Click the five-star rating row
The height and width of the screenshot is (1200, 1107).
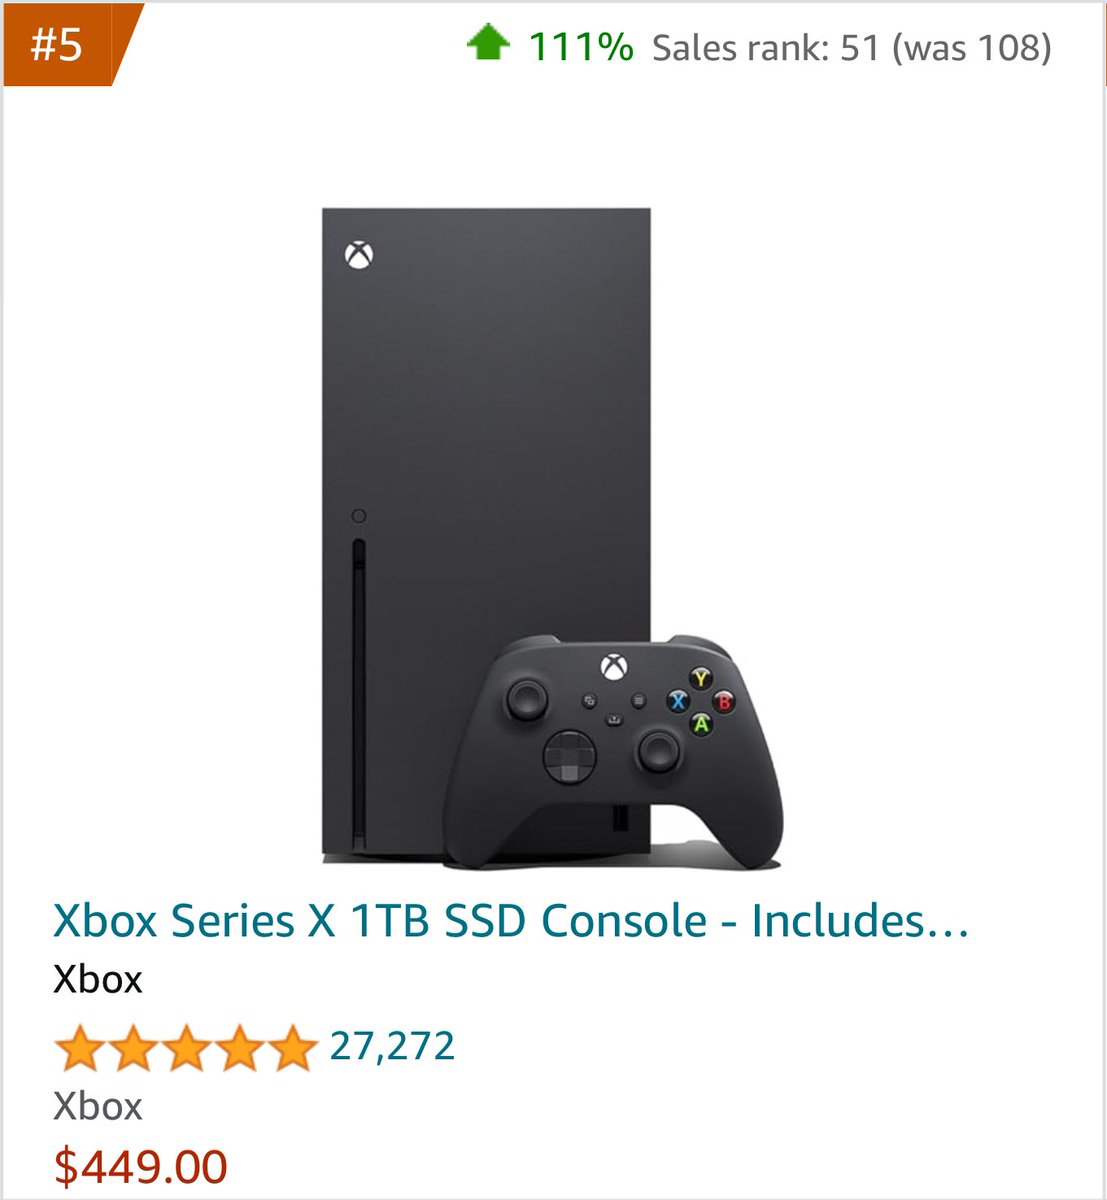click(185, 1048)
